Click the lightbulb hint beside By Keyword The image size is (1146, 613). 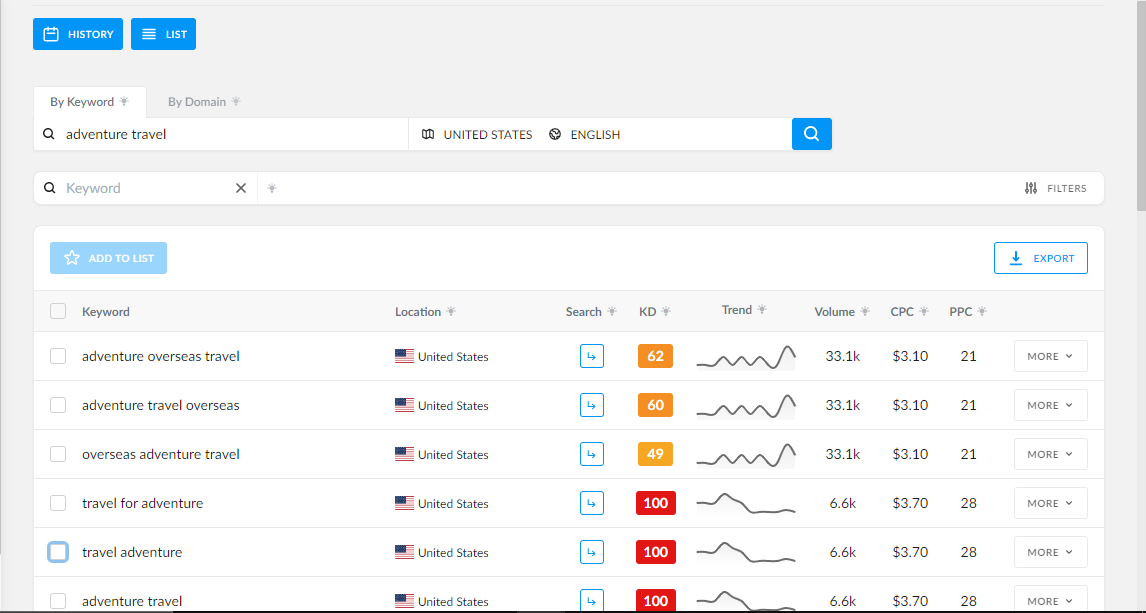tap(124, 102)
